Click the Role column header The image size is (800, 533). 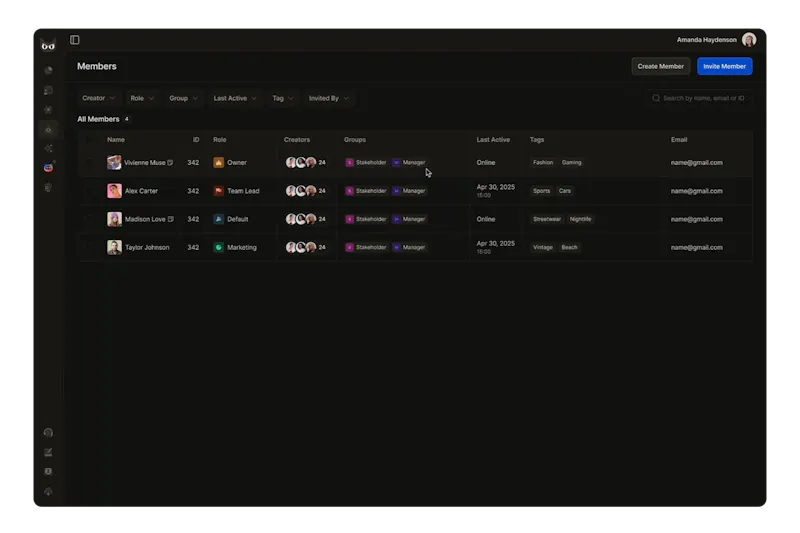tap(219, 140)
